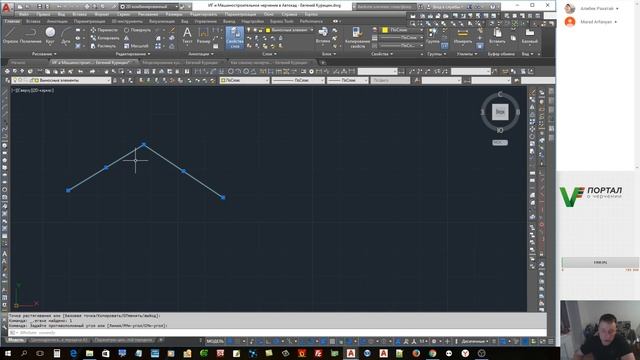
Task: Open Layer Properties (Свойства слоя)
Action: point(235,38)
